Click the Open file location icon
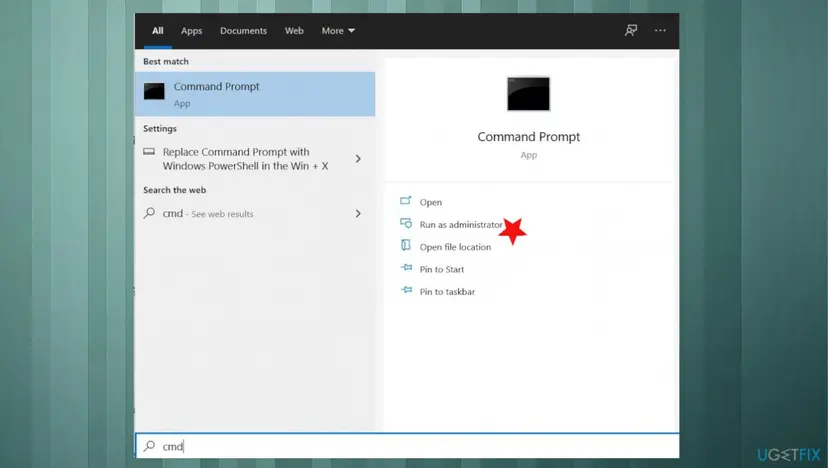This screenshot has height=468, width=828. 406,245
